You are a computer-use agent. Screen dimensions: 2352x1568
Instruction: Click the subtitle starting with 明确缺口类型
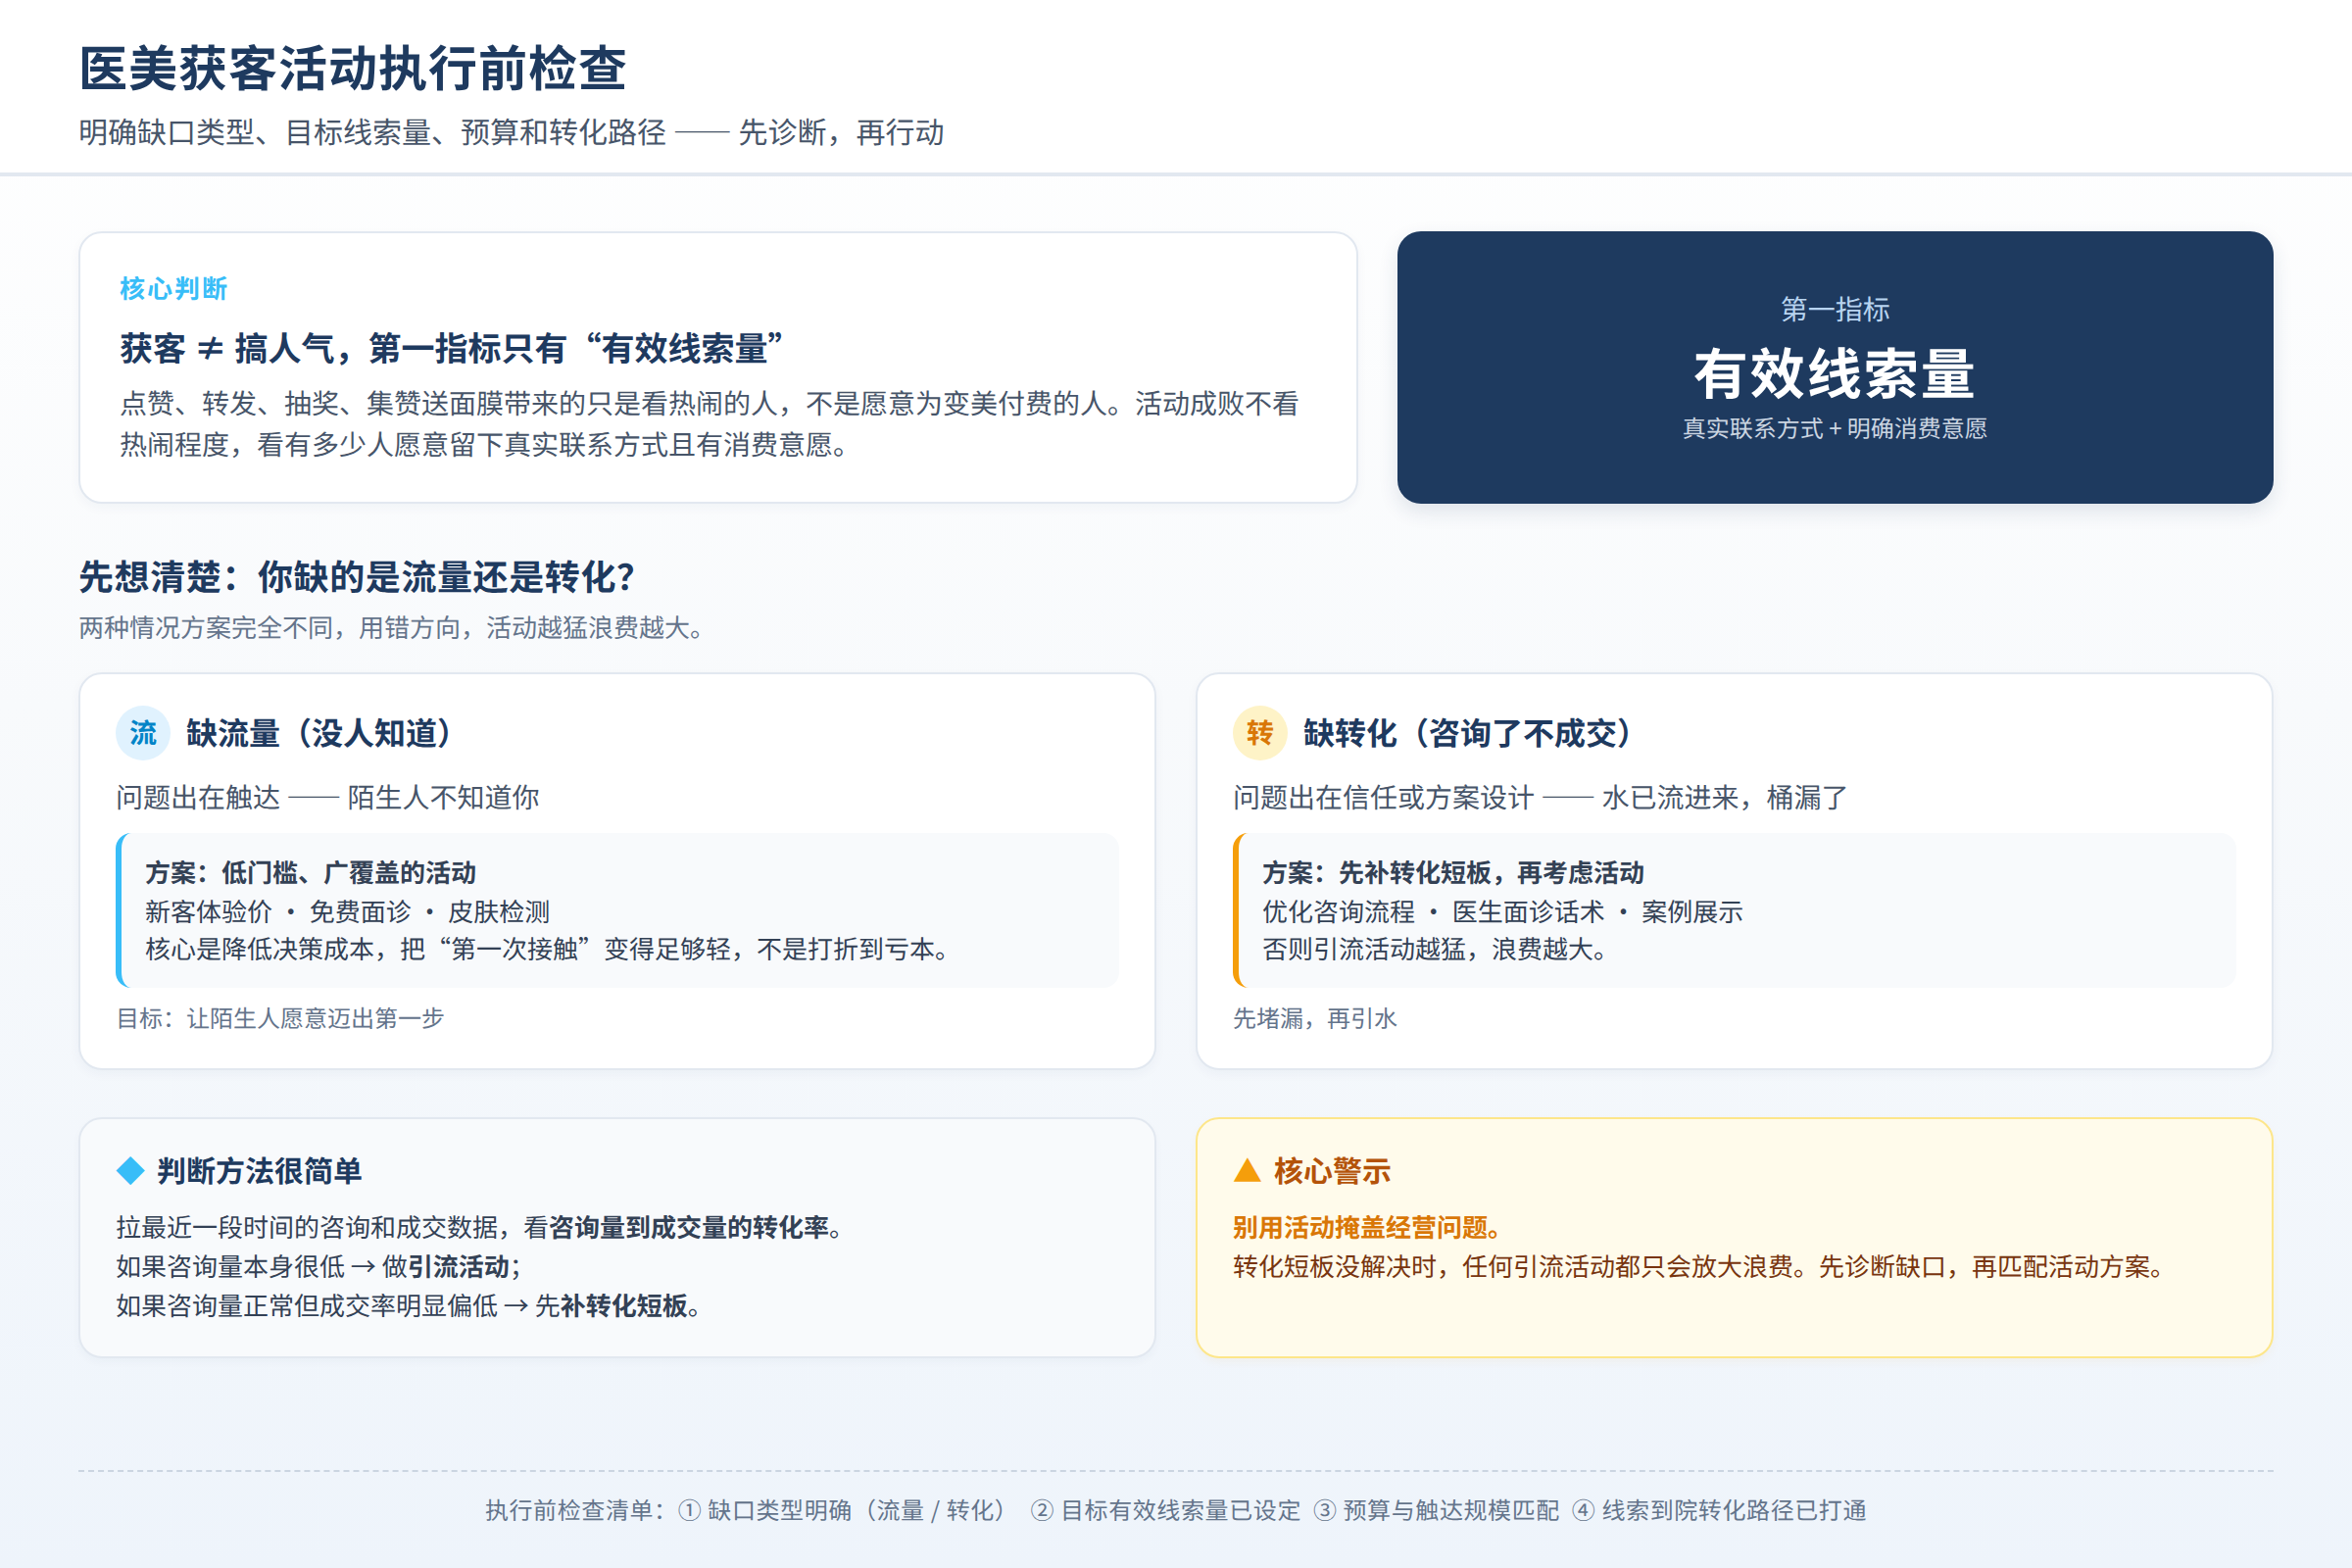[511, 132]
